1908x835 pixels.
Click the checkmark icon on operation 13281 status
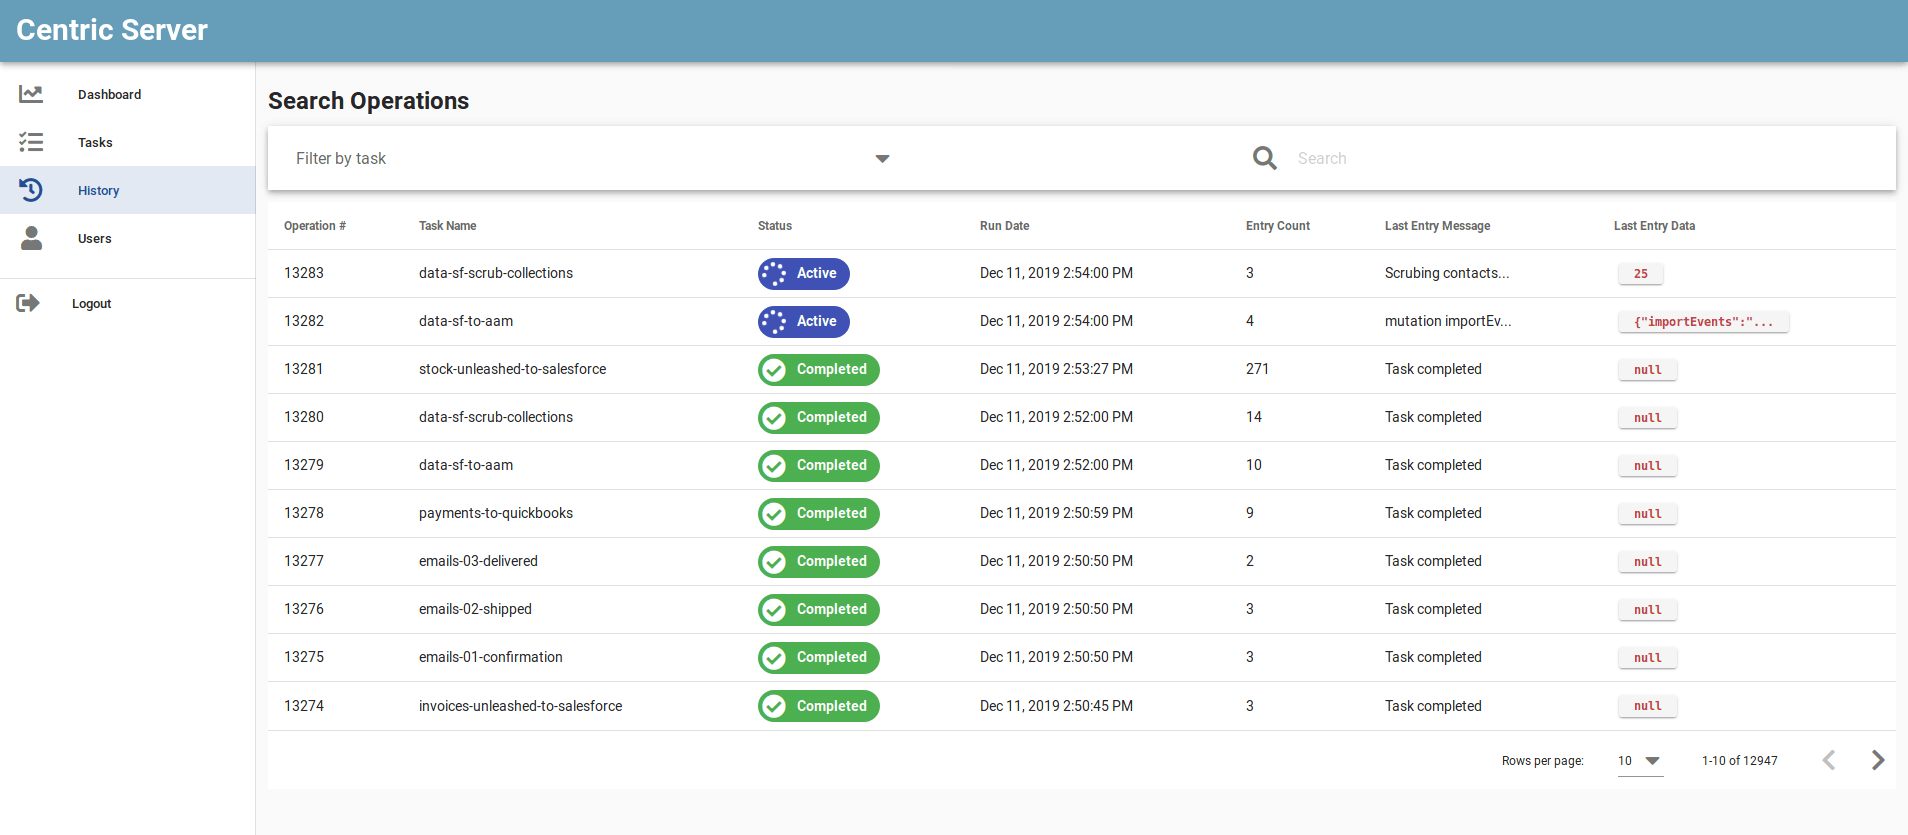(773, 369)
